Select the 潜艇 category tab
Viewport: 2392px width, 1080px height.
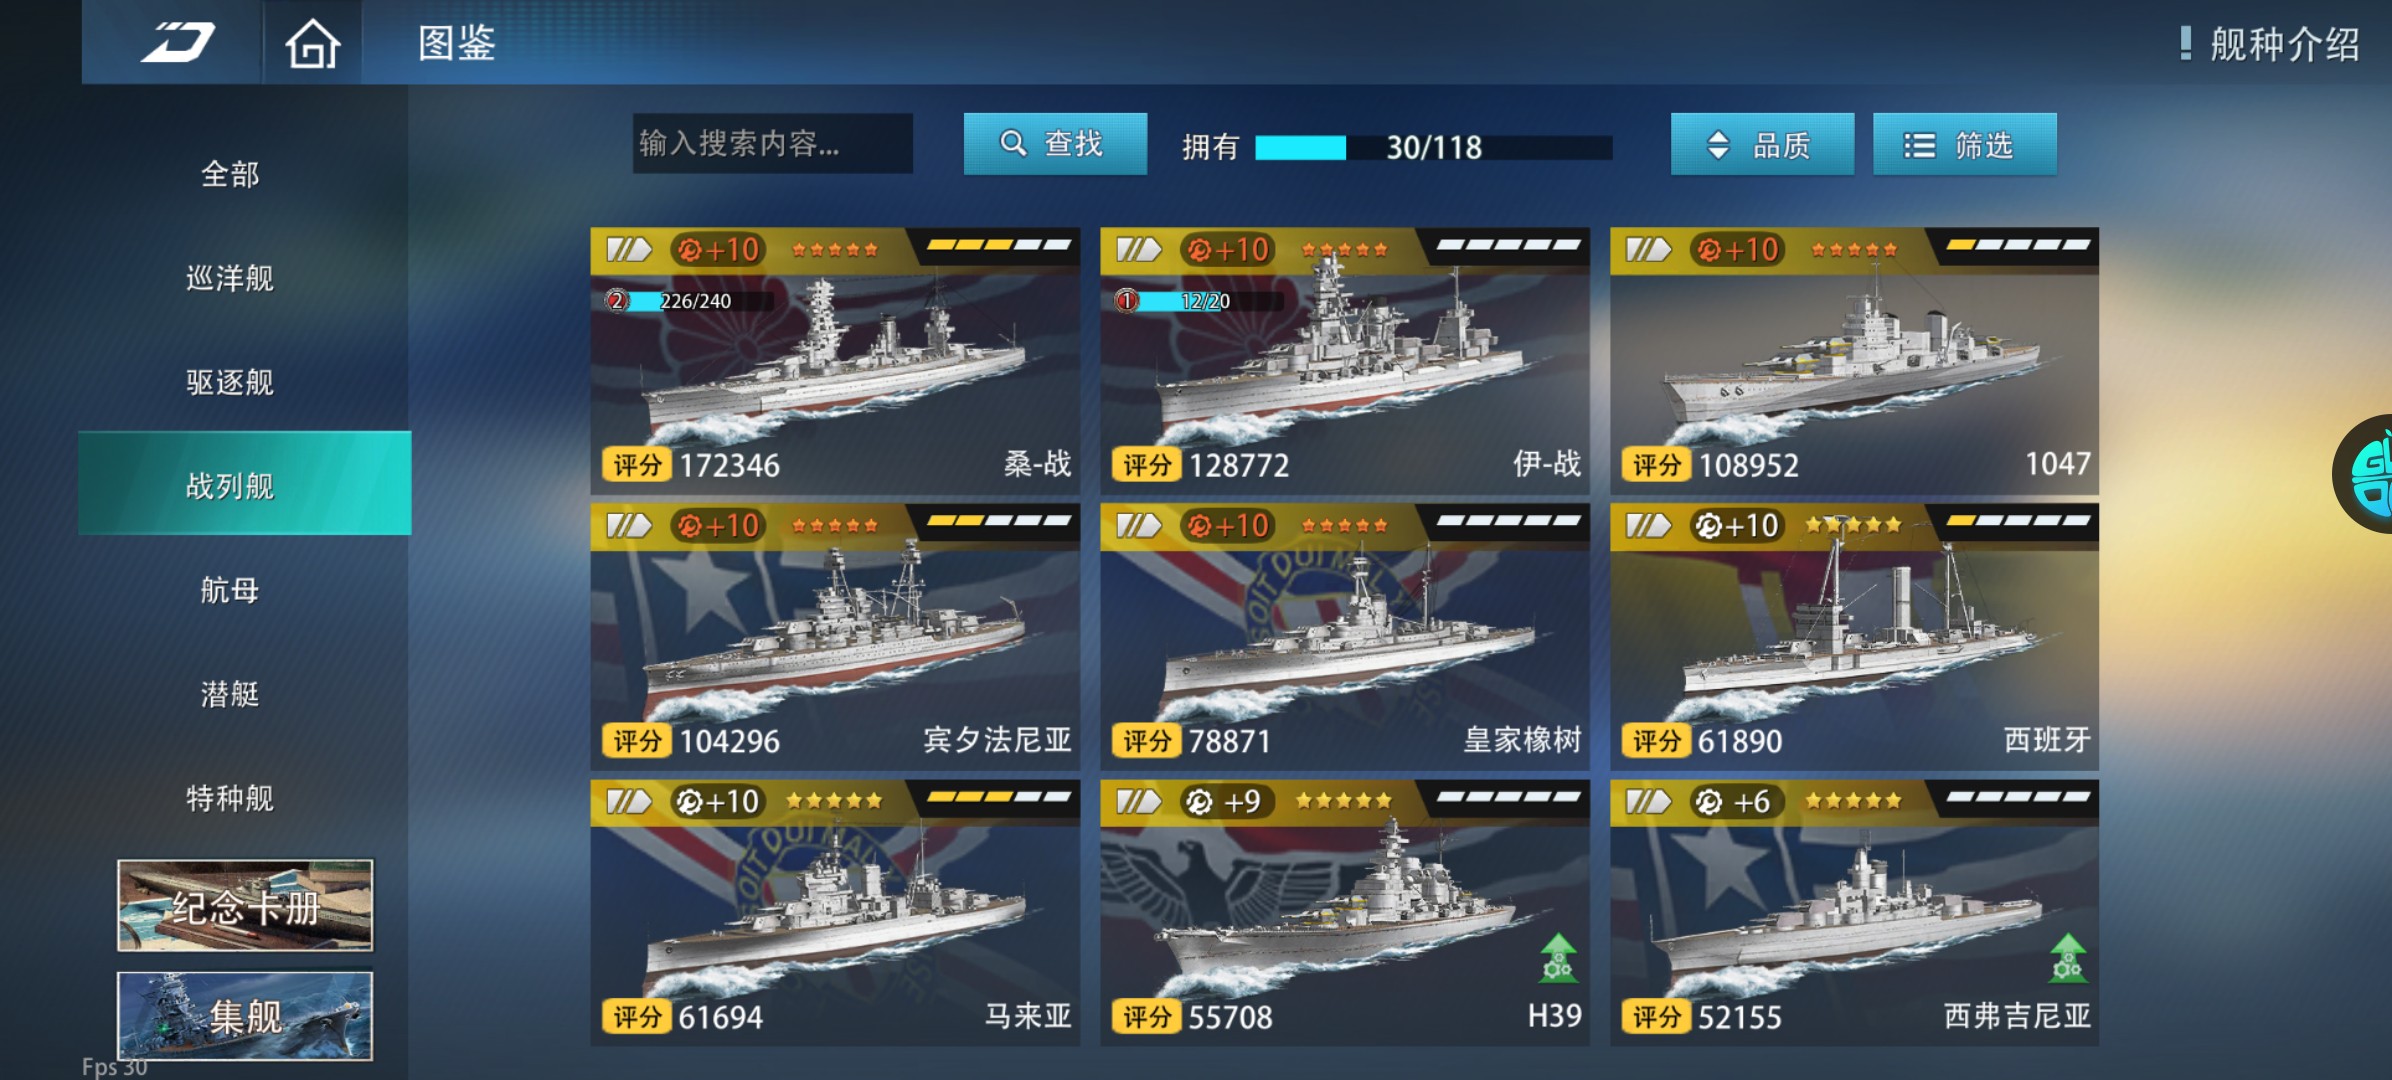tap(230, 694)
